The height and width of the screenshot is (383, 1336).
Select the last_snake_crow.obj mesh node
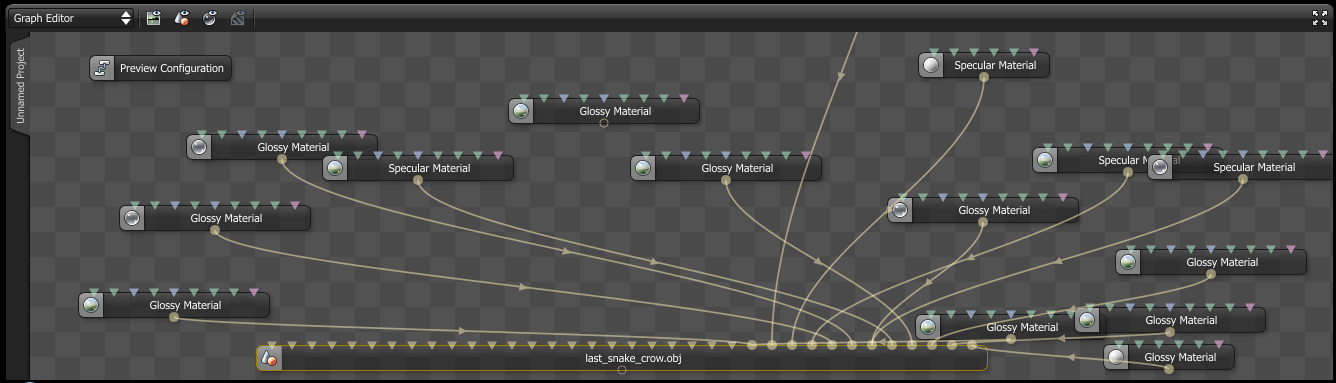[x=622, y=358]
